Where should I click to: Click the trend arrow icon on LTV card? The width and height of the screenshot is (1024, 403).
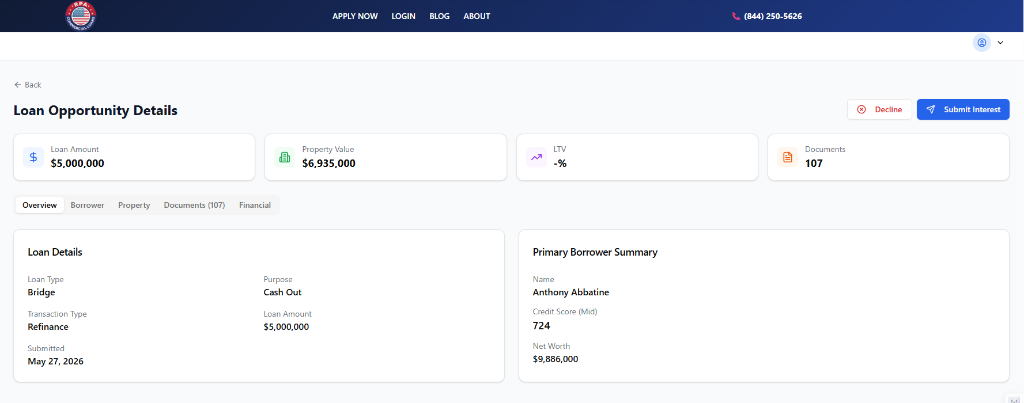[x=537, y=157]
